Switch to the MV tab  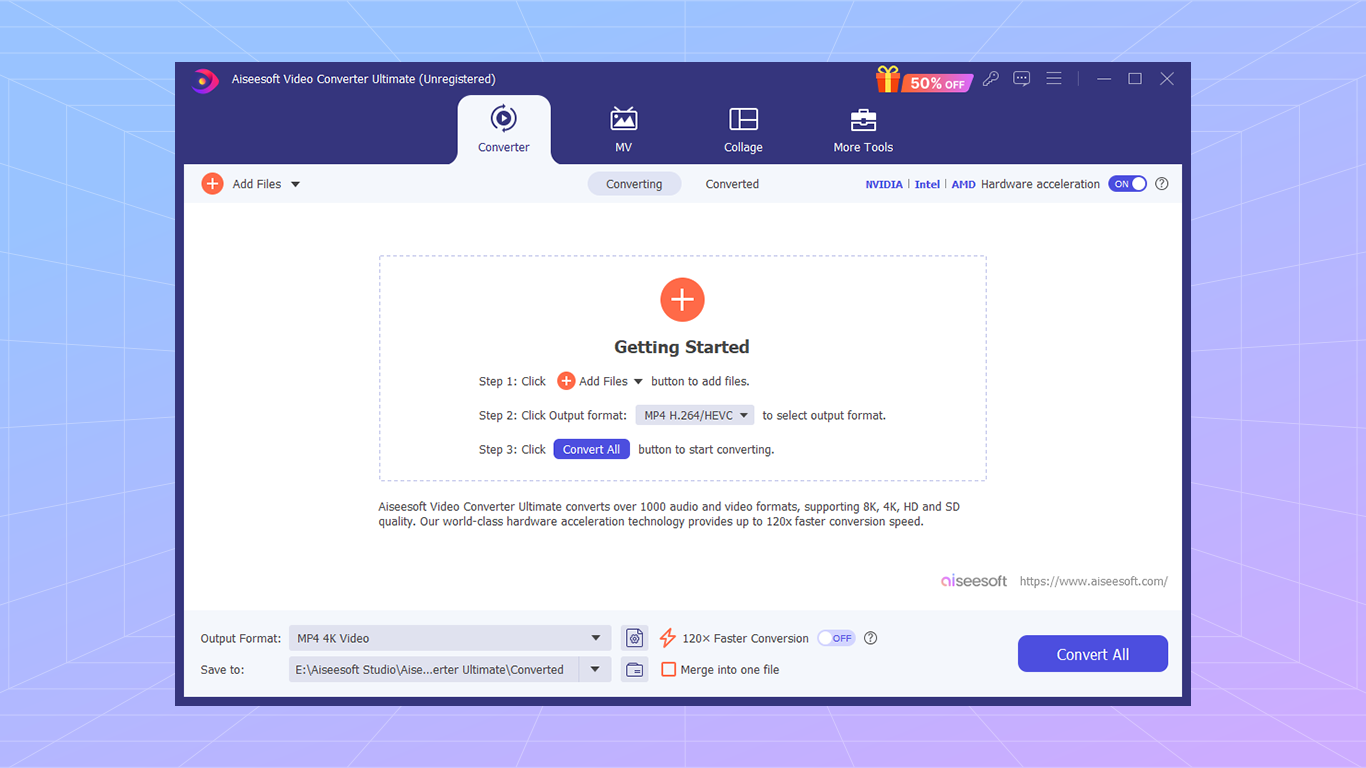point(623,130)
